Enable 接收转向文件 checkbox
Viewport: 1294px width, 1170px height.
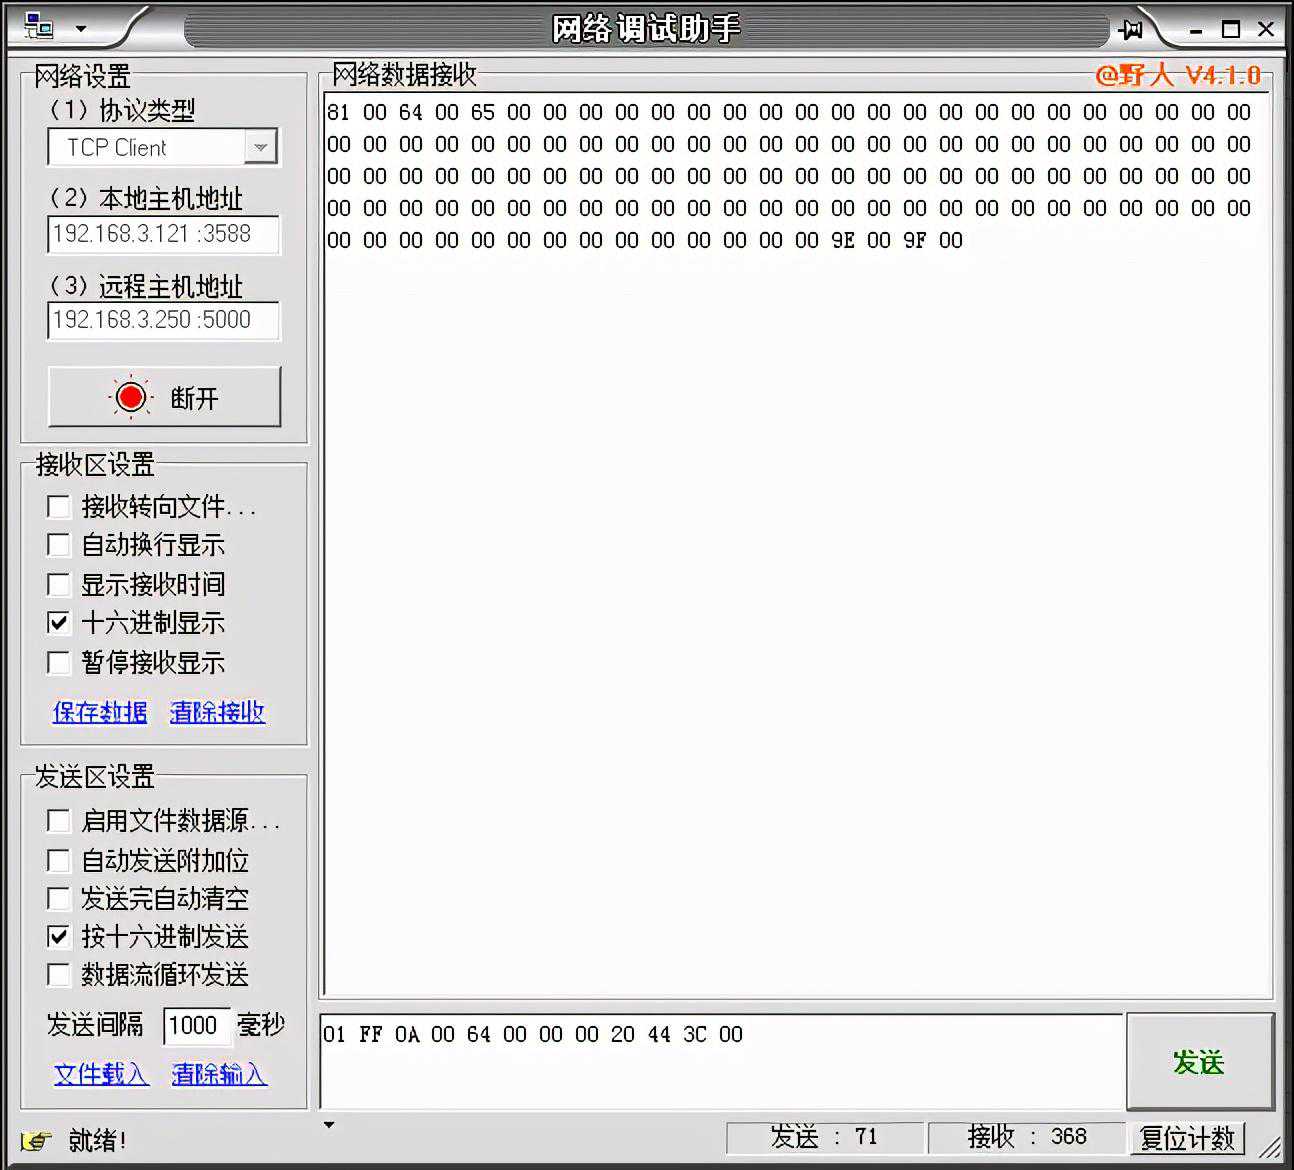coord(59,507)
